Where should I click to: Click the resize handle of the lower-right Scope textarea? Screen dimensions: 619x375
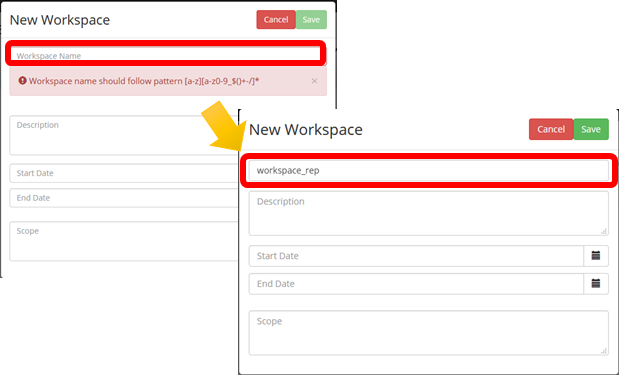click(x=604, y=351)
